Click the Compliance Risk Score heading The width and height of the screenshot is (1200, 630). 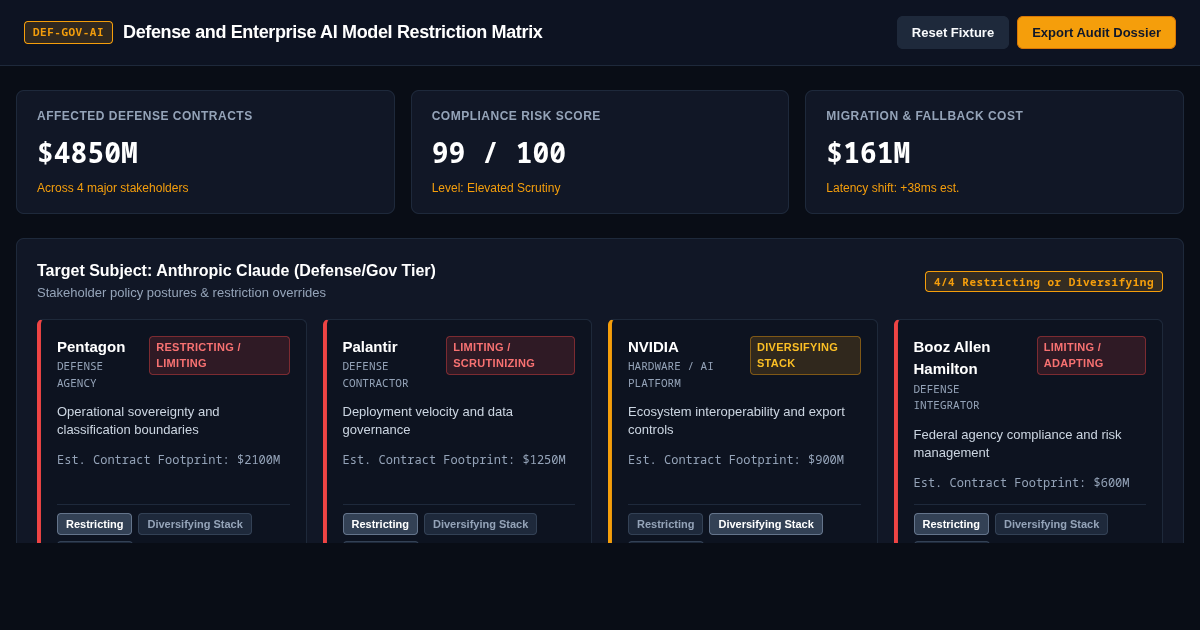(x=516, y=116)
